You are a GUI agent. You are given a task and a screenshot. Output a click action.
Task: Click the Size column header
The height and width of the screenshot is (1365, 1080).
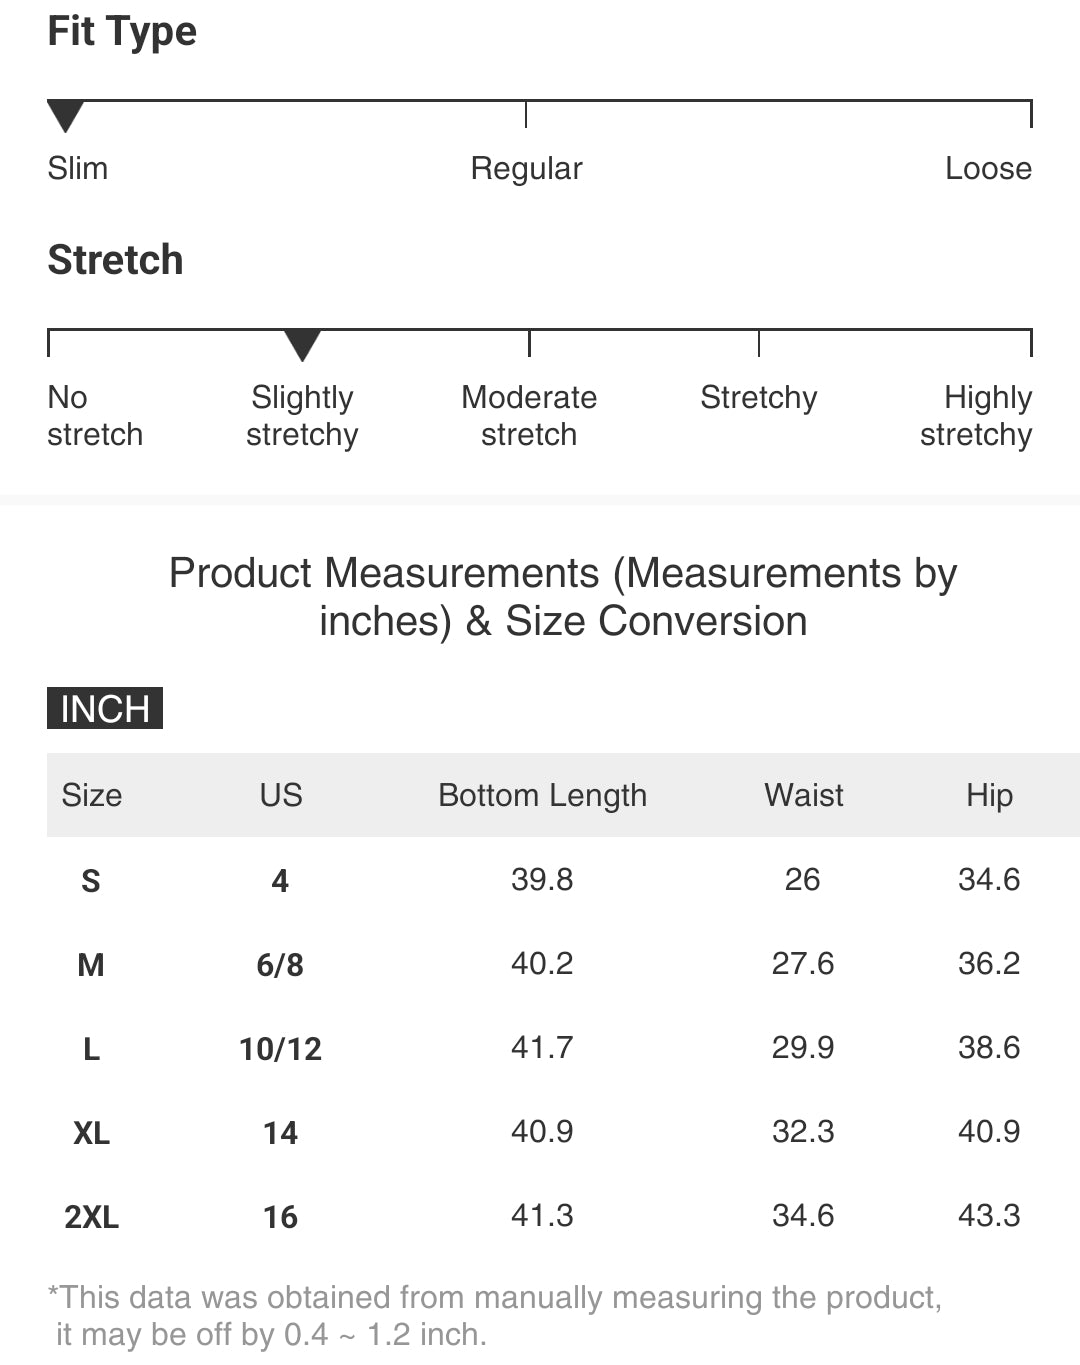click(x=92, y=795)
